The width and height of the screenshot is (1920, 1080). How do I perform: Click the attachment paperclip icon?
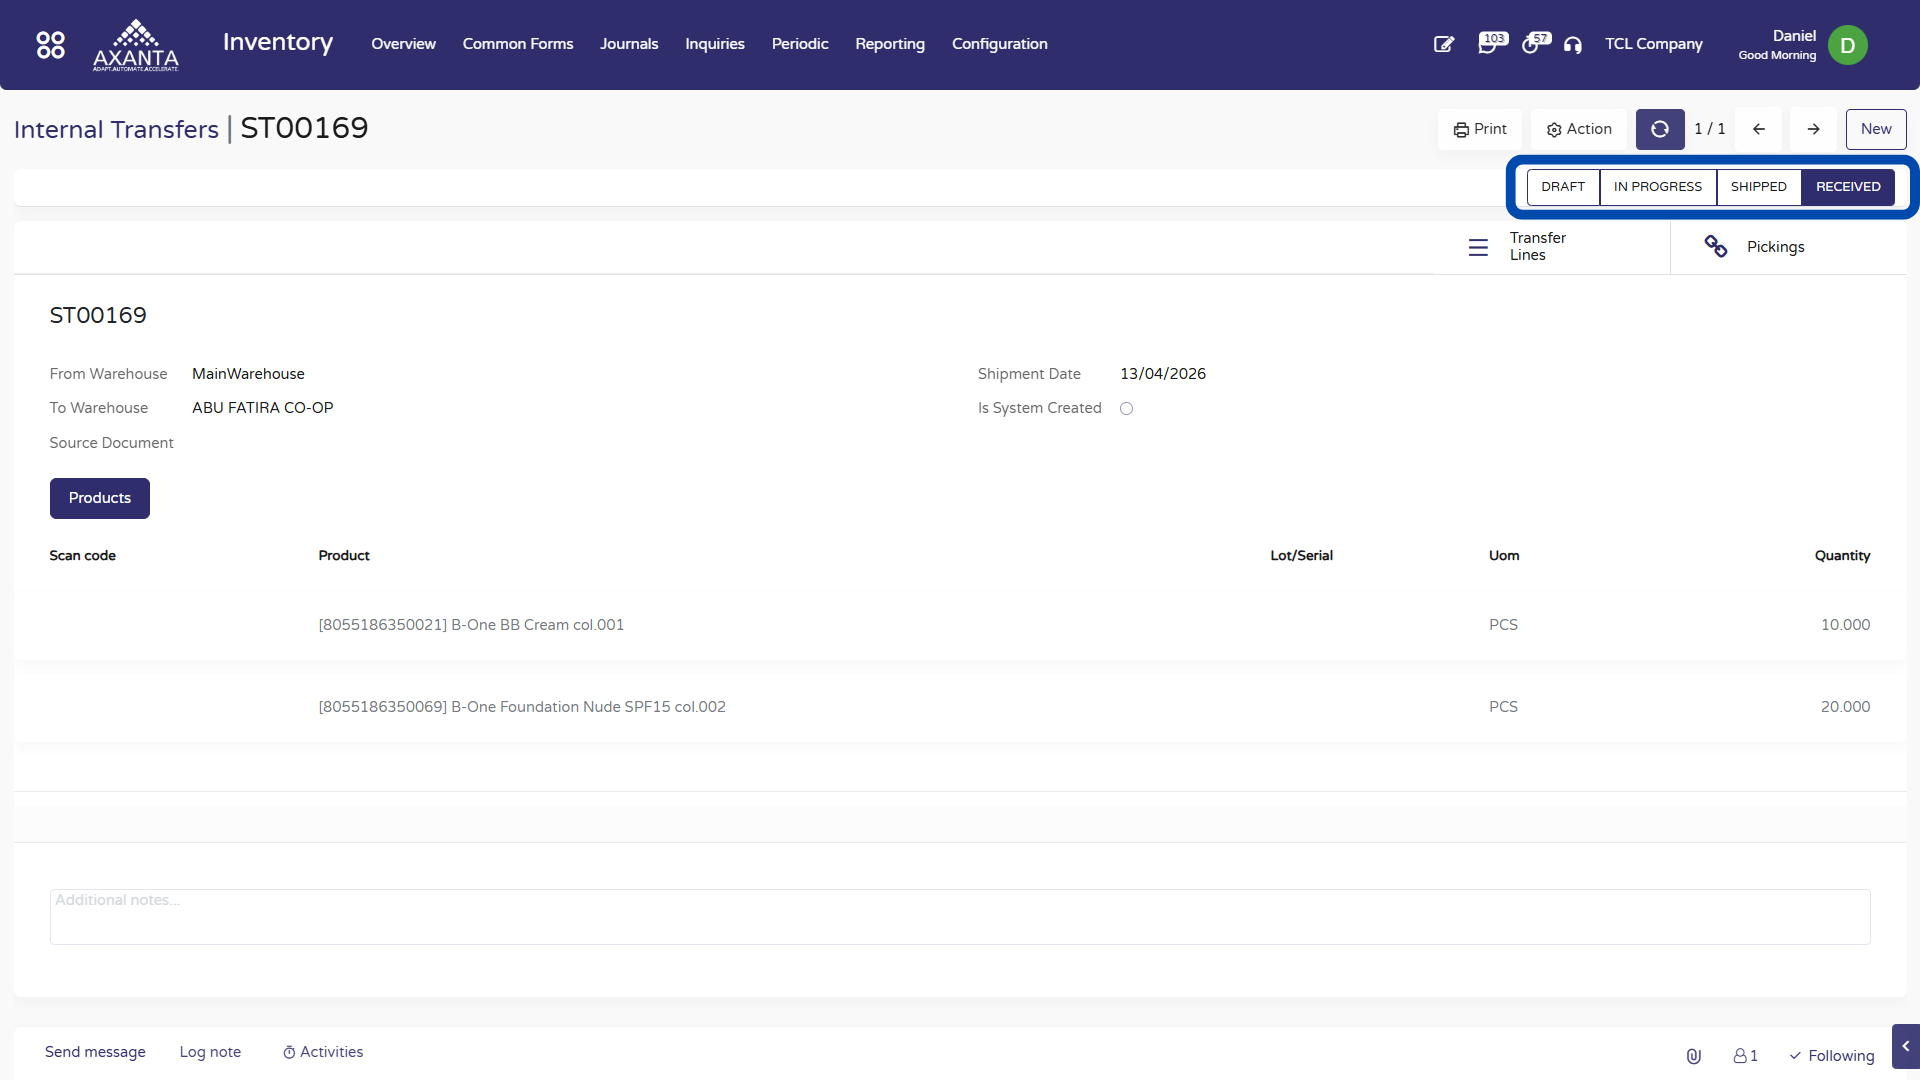point(1693,1056)
